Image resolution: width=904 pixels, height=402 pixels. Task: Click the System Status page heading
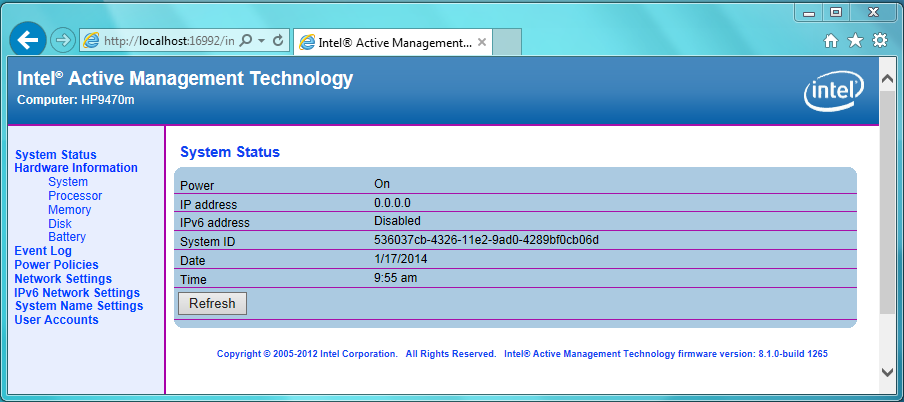(230, 152)
